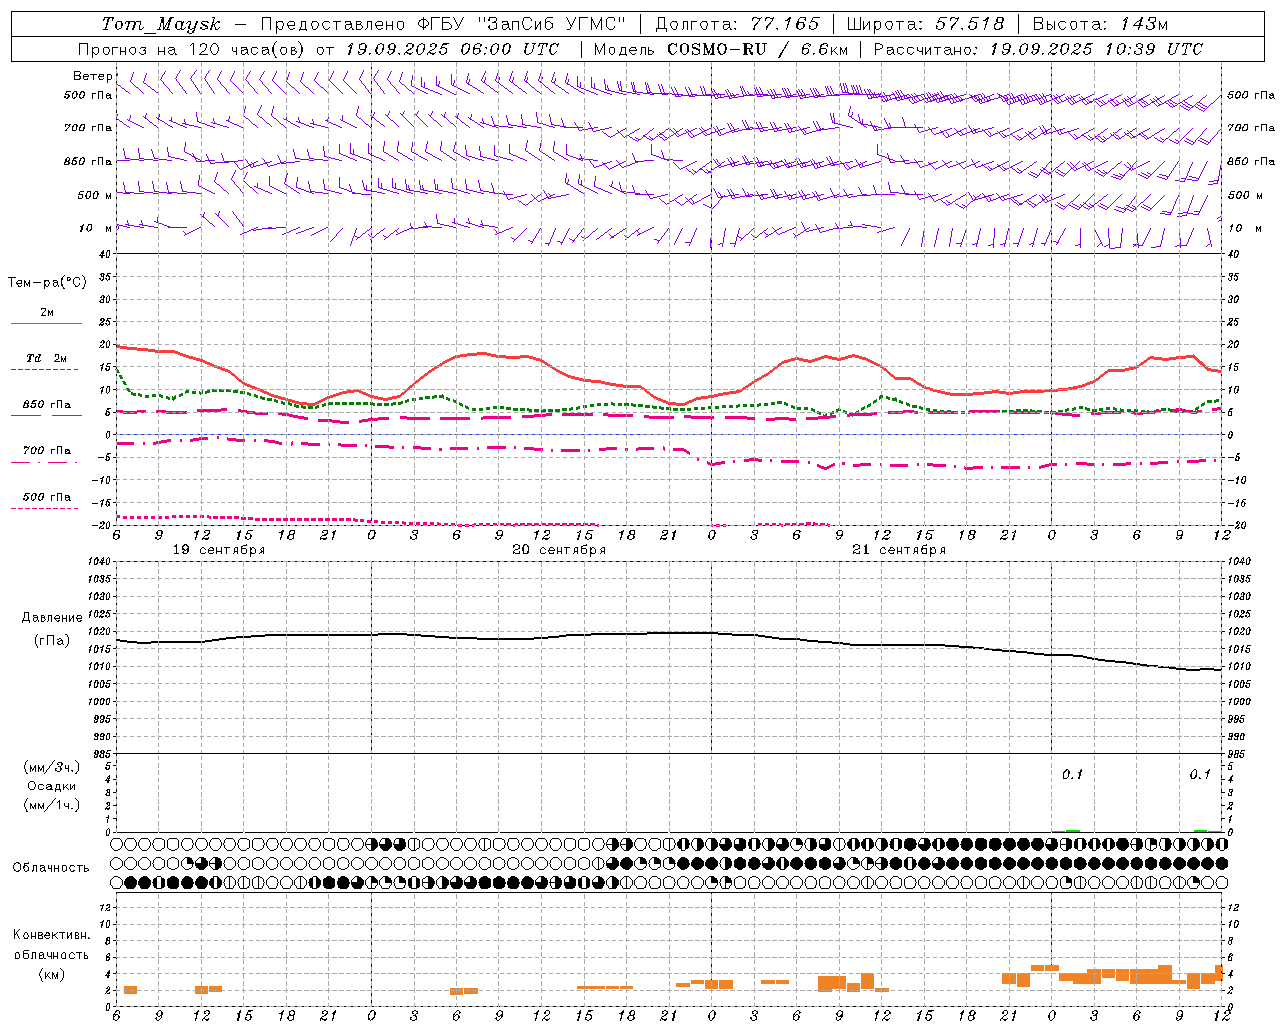Click the Облачность cloud cover label
This screenshot has width=1280, height=1024.
click(51, 867)
